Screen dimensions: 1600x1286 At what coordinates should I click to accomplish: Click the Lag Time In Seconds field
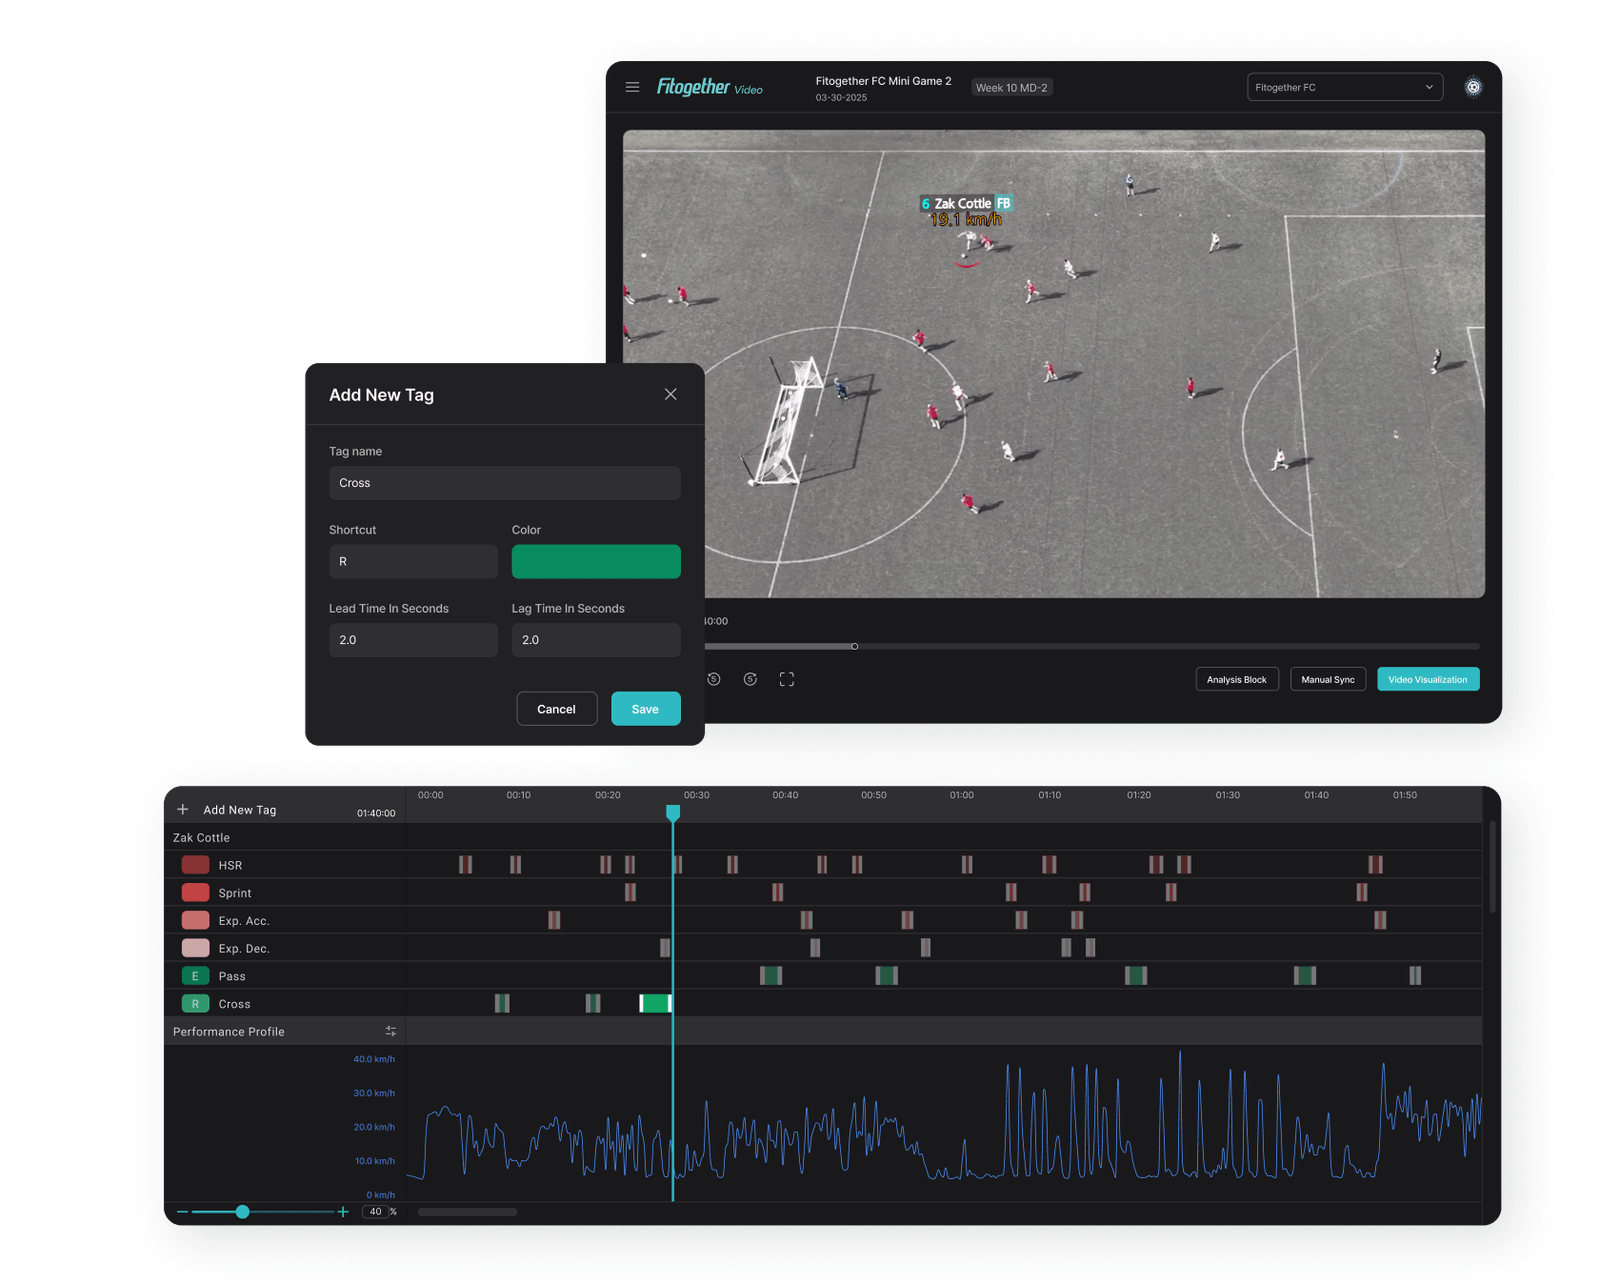pyautogui.click(x=596, y=640)
